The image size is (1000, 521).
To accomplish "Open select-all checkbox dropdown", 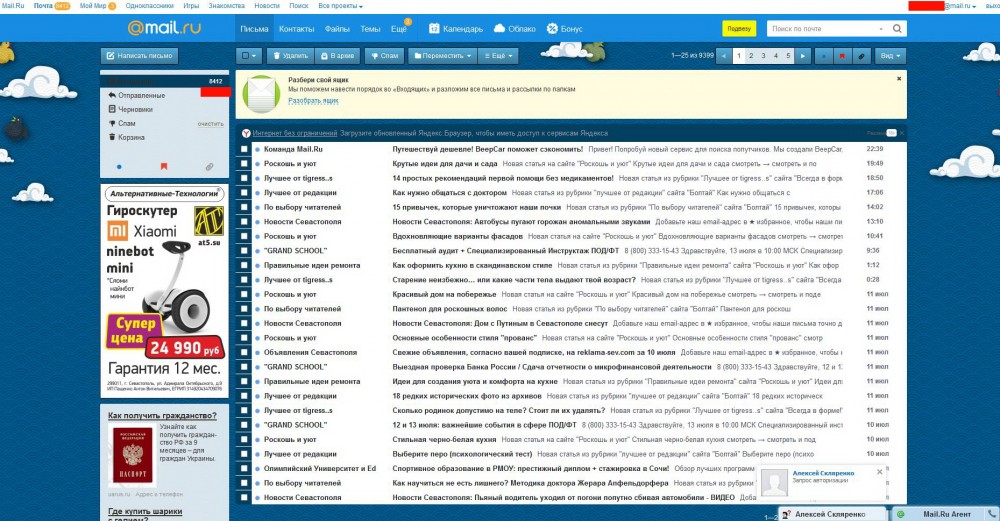I will 249,56.
